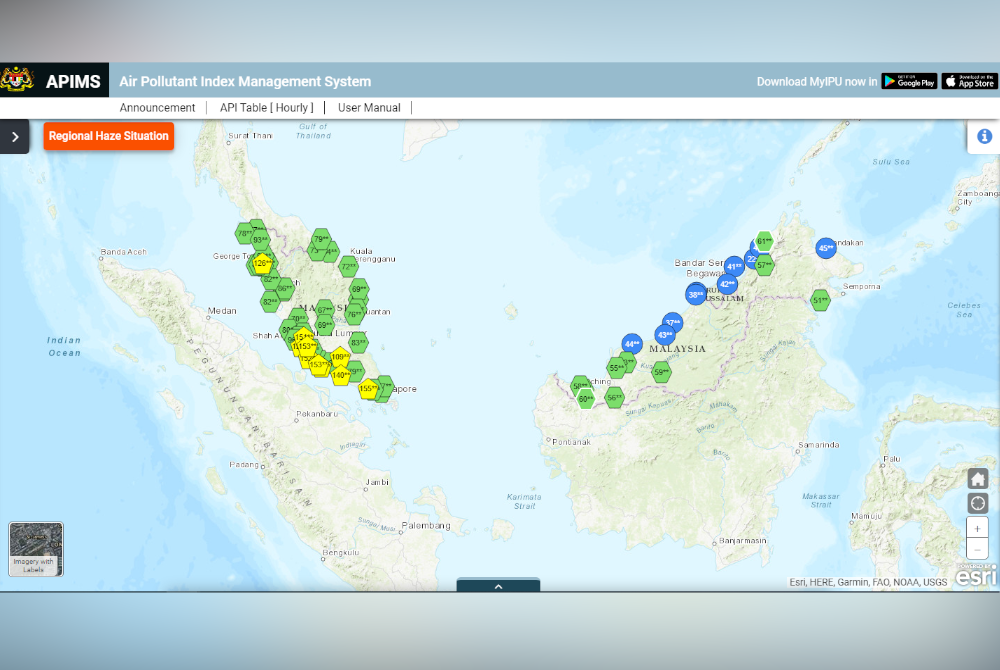Zoom out using the minus icon
This screenshot has width=1000, height=670.
click(977, 549)
